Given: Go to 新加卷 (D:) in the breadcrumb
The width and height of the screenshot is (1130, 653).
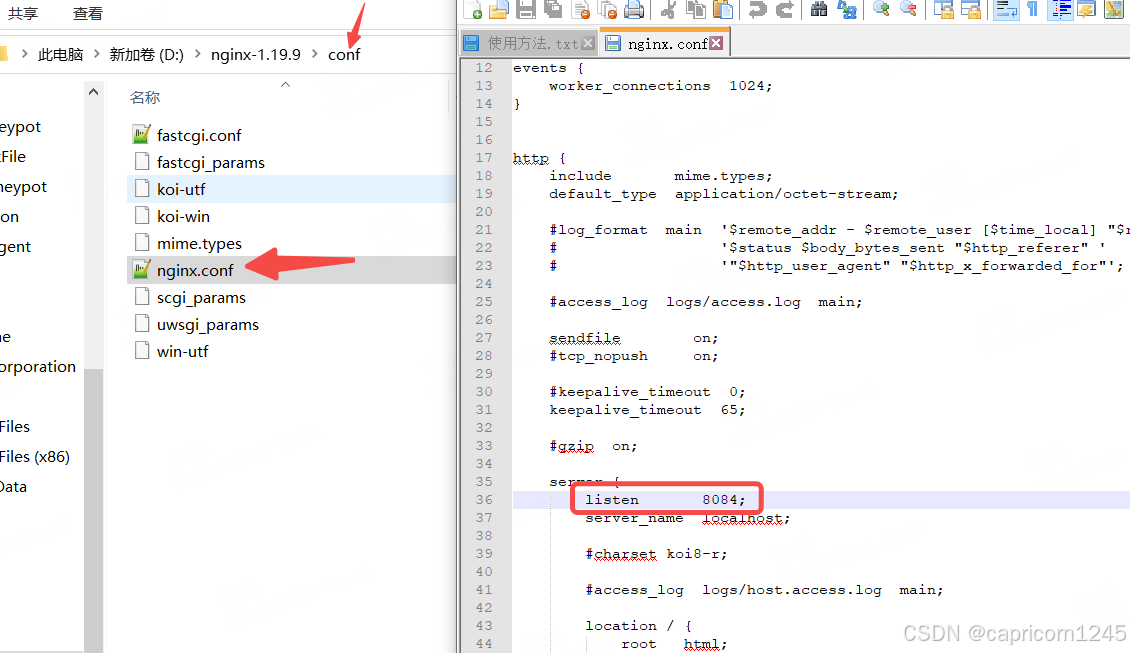Looking at the screenshot, I should [x=146, y=55].
